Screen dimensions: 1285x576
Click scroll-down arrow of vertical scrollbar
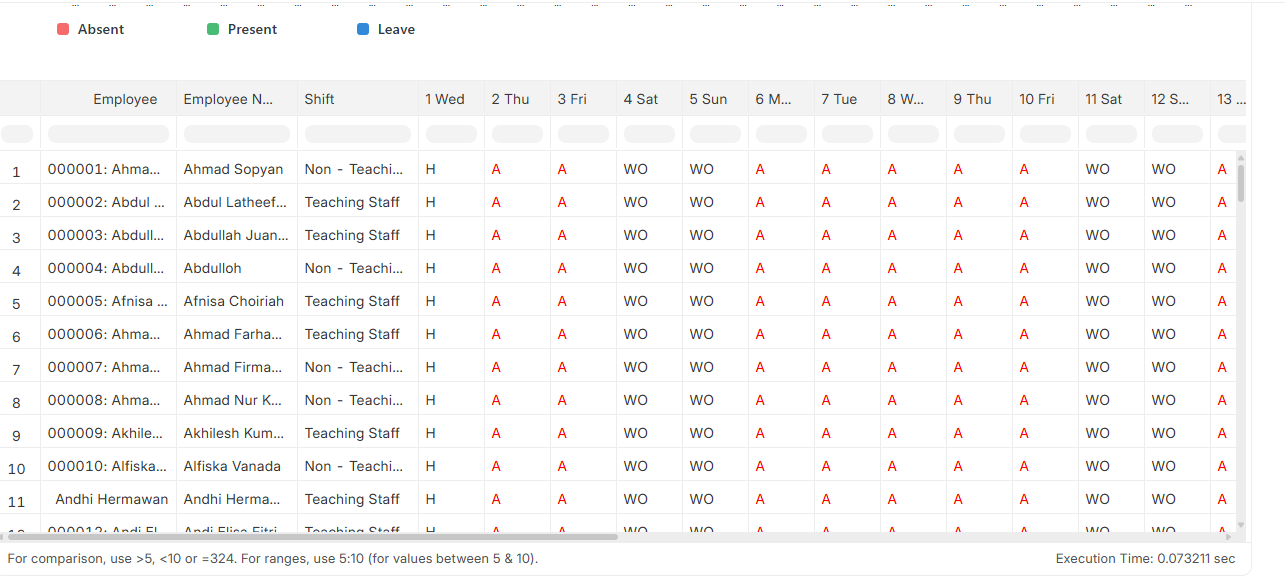(x=1241, y=524)
